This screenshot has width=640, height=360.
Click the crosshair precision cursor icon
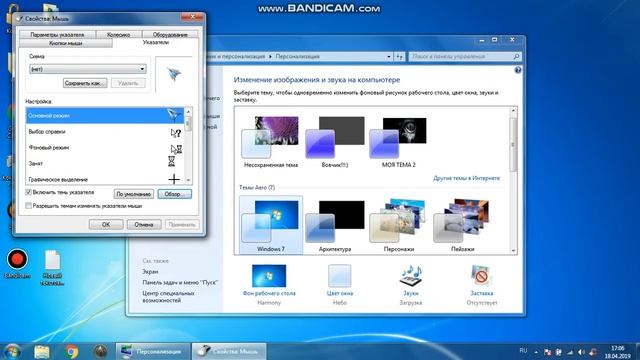pos(174,179)
